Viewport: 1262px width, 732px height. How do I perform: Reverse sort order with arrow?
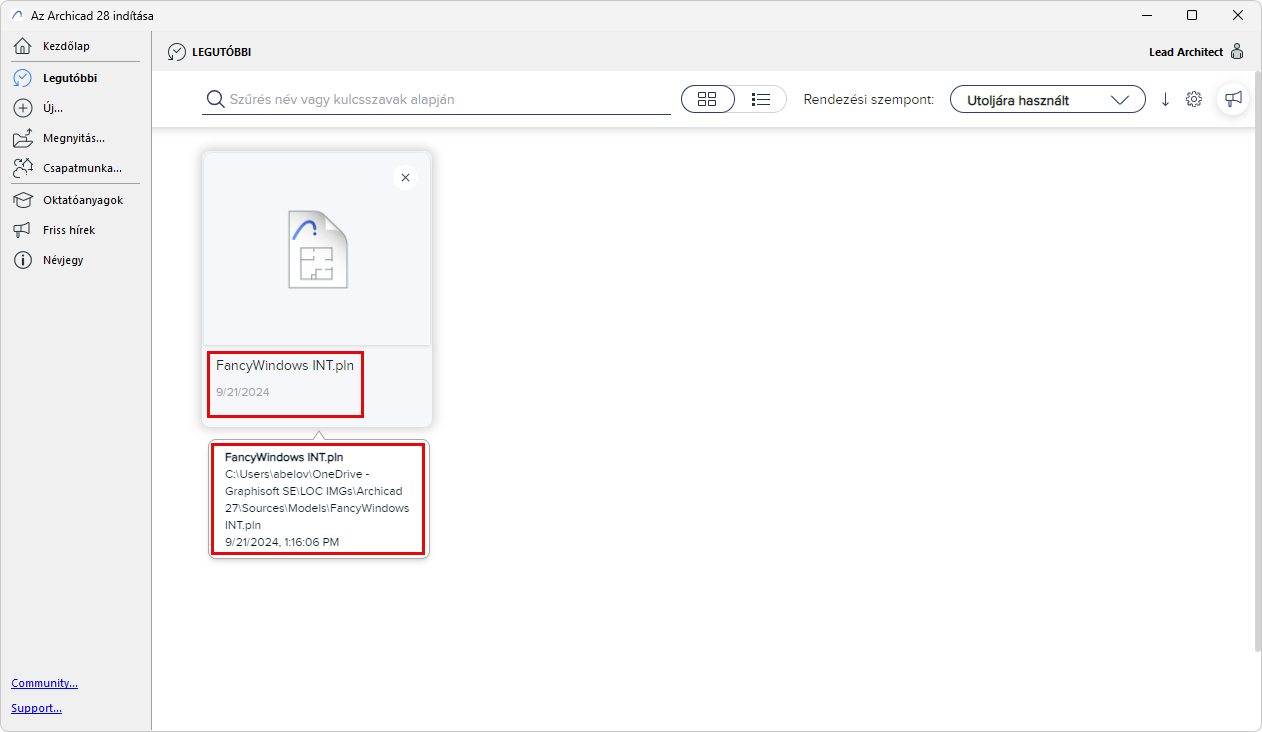pyautogui.click(x=1165, y=99)
